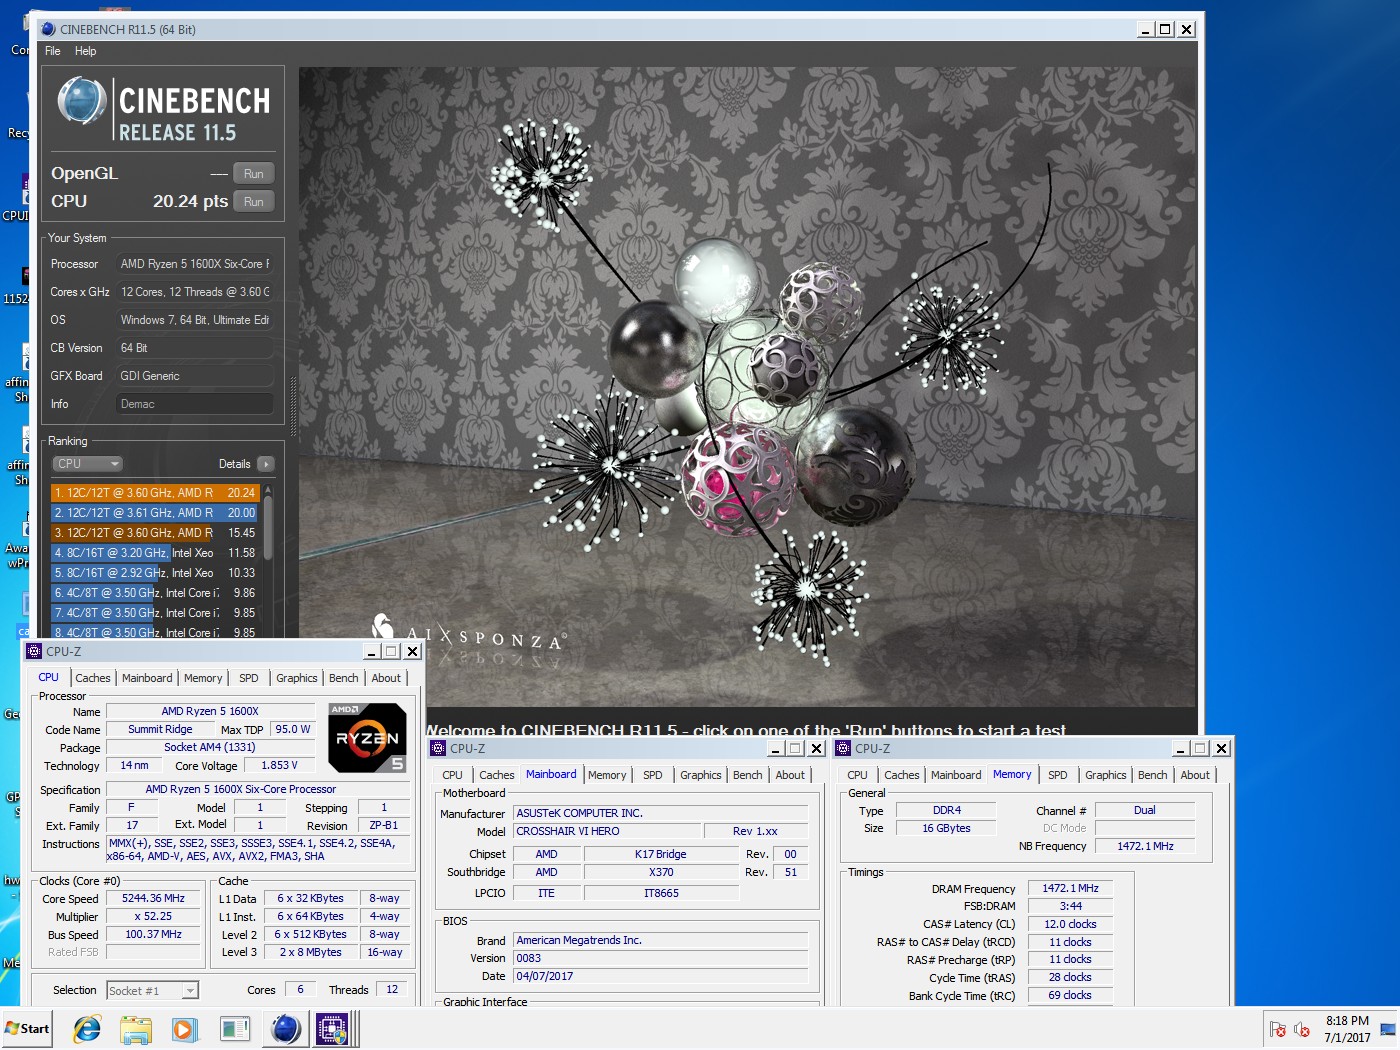This screenshot has height=1050, width=1400.
Task: Open the File menu in Cinebench
Action: point(53,51)
